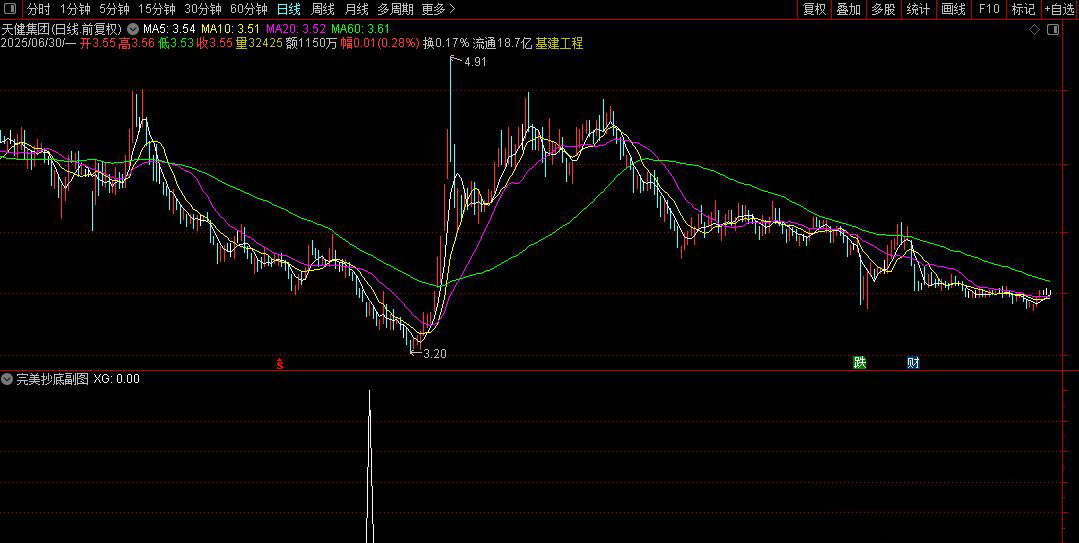
Task: Click the 基建工程 sector link
Action: click(x=559, y=43)
